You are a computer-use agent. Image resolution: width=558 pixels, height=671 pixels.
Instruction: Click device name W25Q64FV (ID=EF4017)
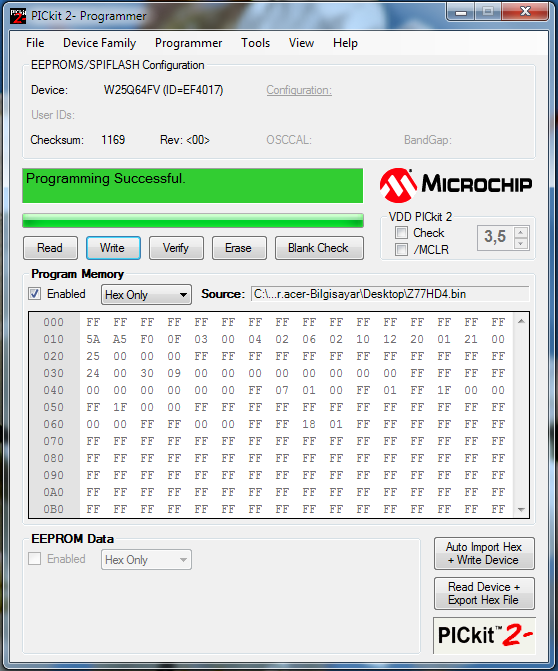point(163,90)
